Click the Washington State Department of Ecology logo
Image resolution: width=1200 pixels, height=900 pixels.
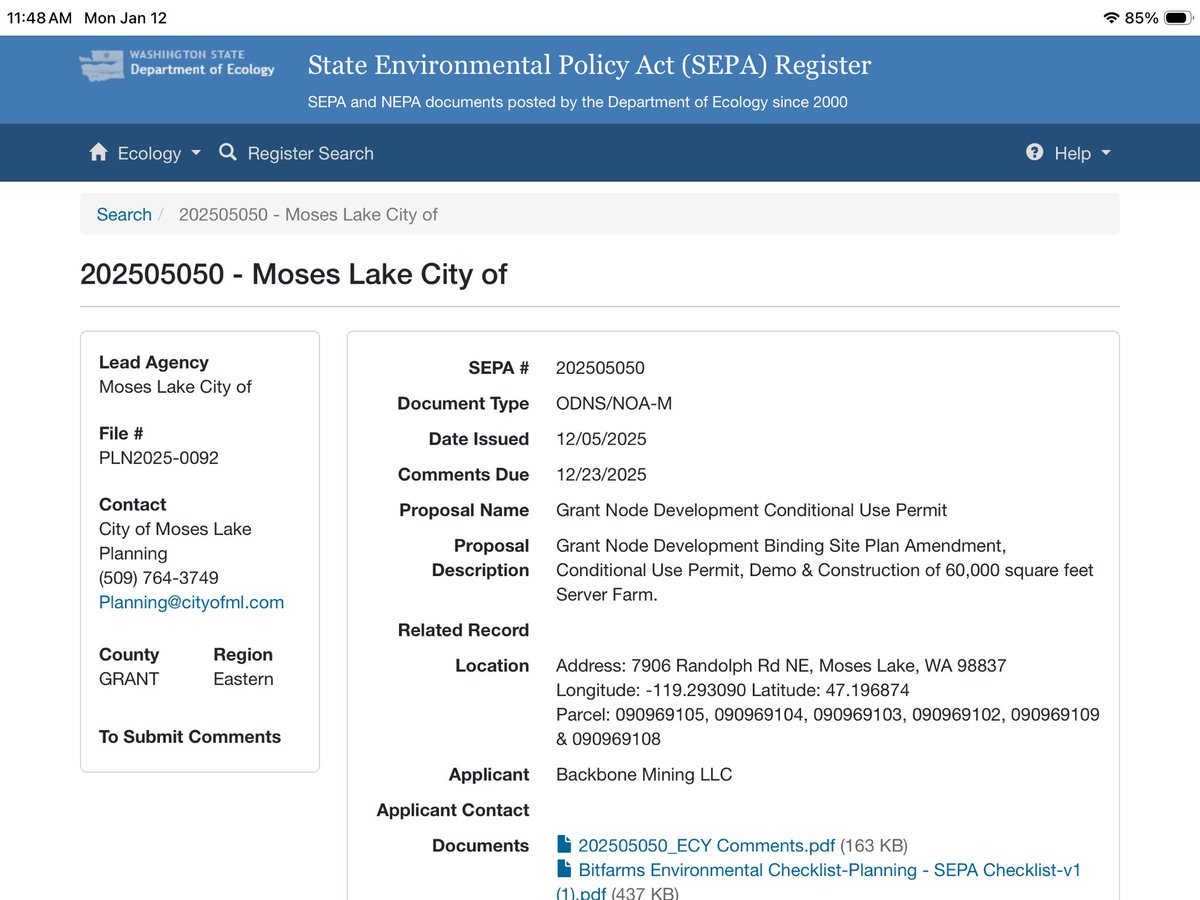coord(177,64)
